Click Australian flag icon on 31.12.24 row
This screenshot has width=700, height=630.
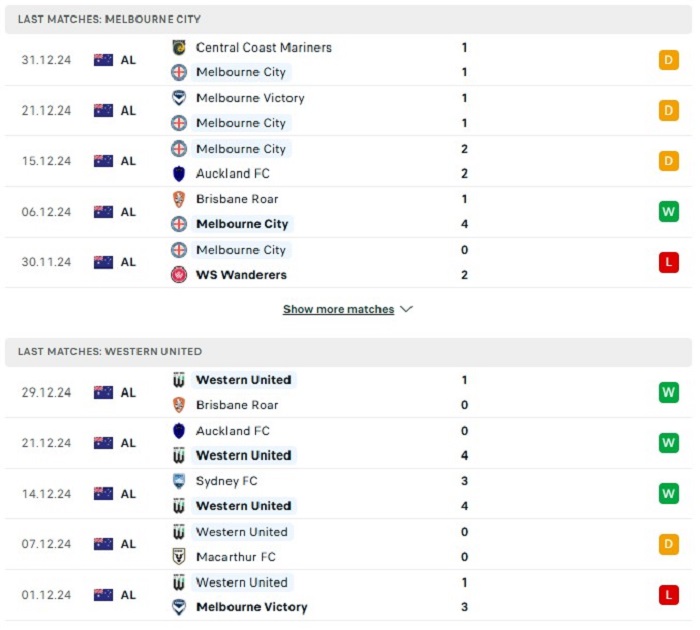click(104, 60)
